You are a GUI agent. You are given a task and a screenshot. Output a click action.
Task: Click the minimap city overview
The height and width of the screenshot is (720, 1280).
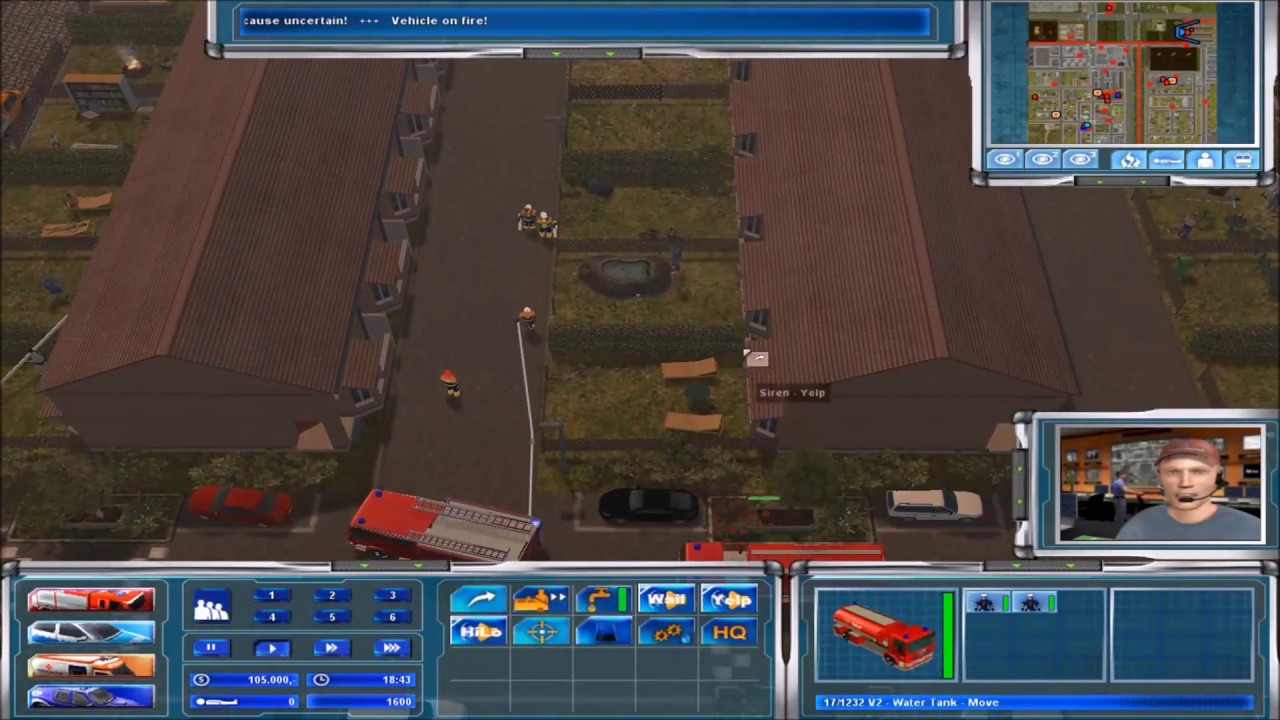point(1122,73)
